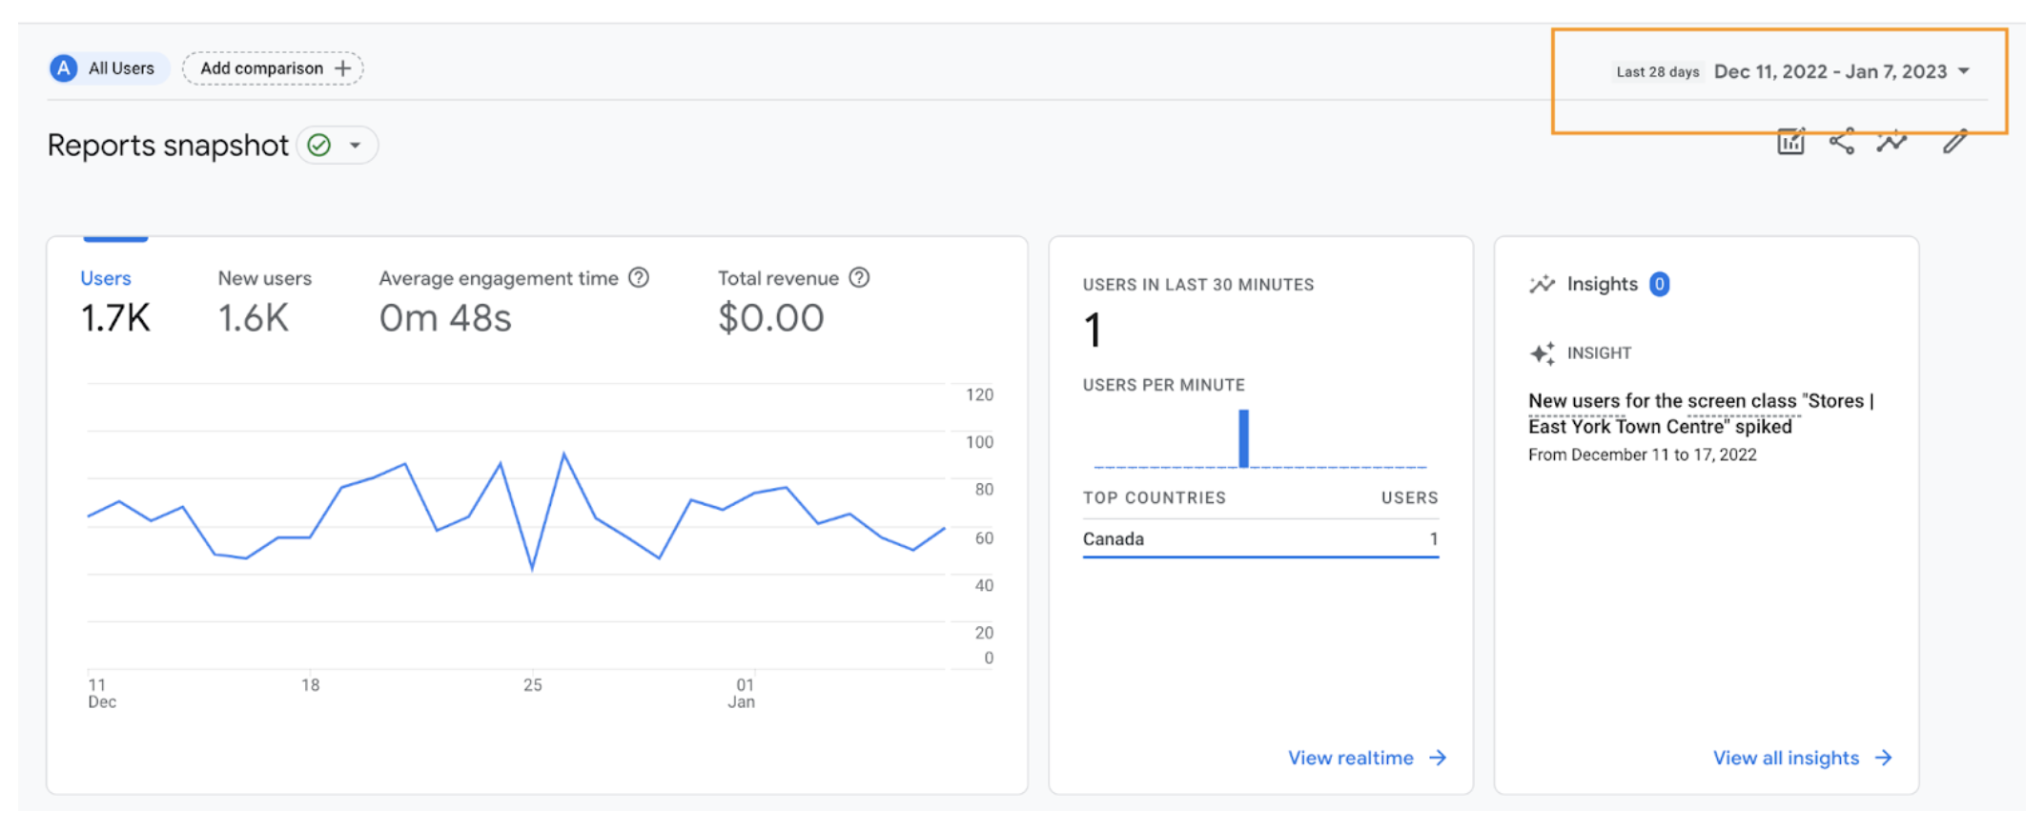The height and width of the screenshot is (832, 2042).
Task: Click the Insights count badge
Action: point(1659,284)
